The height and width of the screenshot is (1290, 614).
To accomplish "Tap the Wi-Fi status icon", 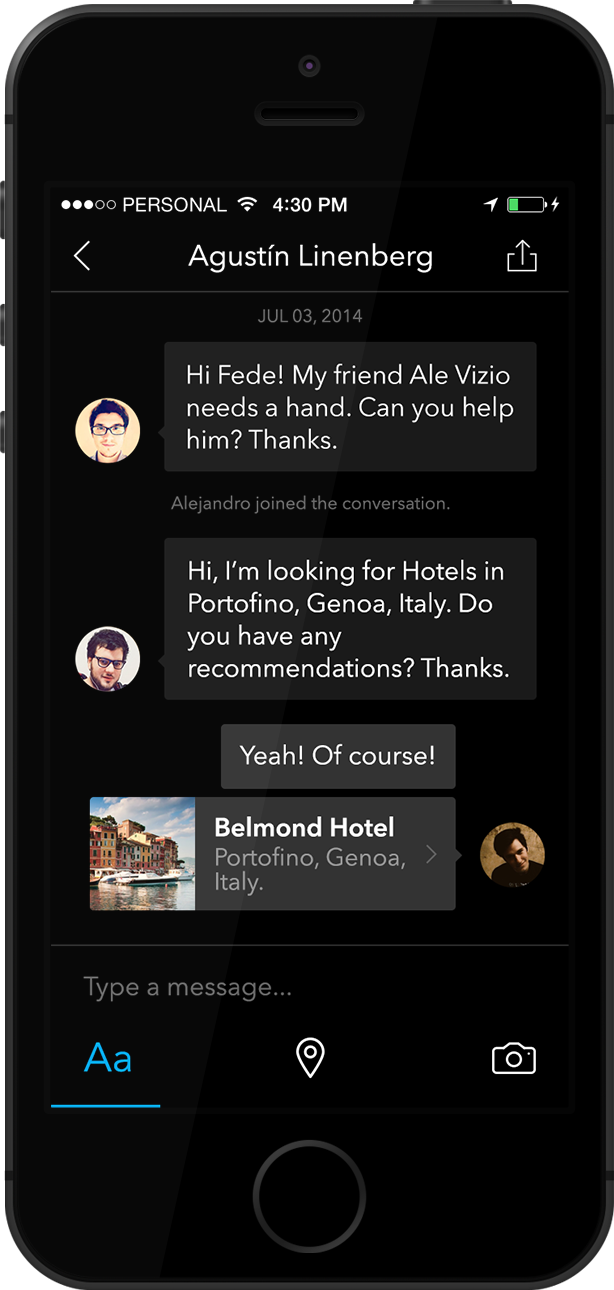I will (x=247, y=205).
